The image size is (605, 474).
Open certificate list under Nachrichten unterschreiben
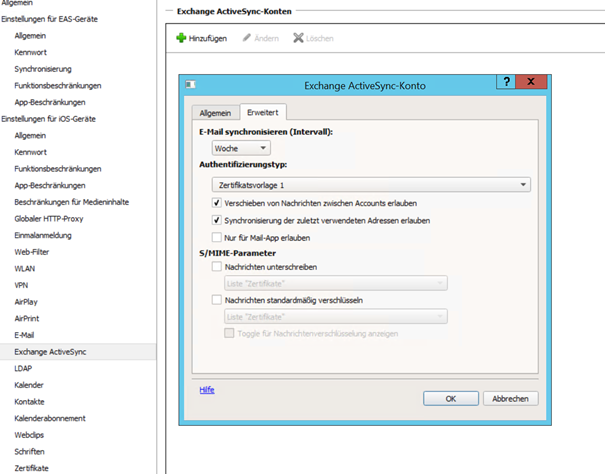(x=336, y=283)
